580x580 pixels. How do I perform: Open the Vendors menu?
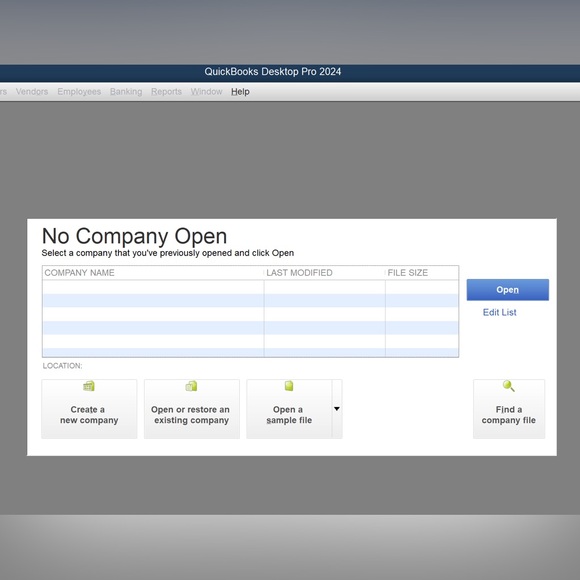coord(32,91)
